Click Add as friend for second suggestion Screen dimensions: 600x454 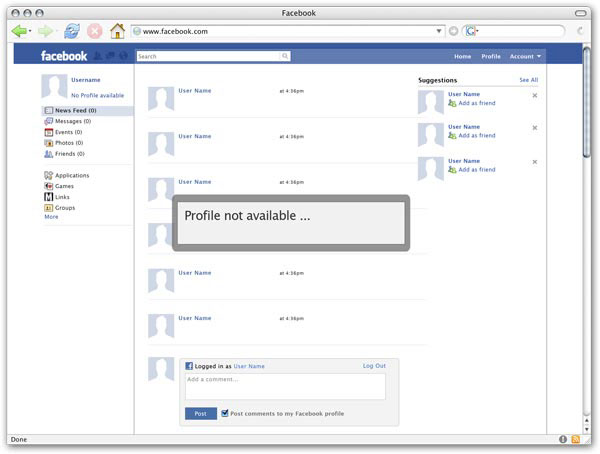(x=477, y=136)
